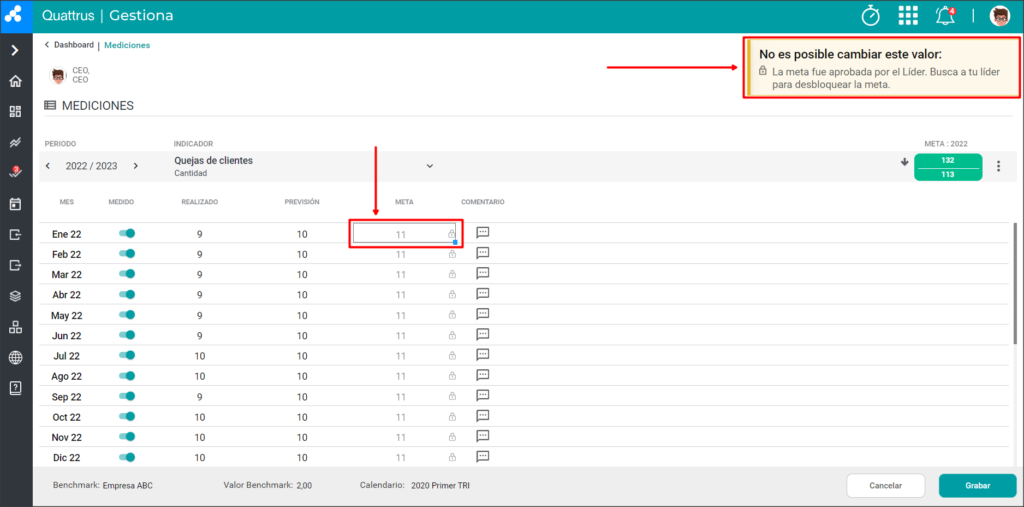The height and width of the screenshot is (507, 1024).
Task: Open the comment icon for Abr 22
Action: (x=483, y=293)
